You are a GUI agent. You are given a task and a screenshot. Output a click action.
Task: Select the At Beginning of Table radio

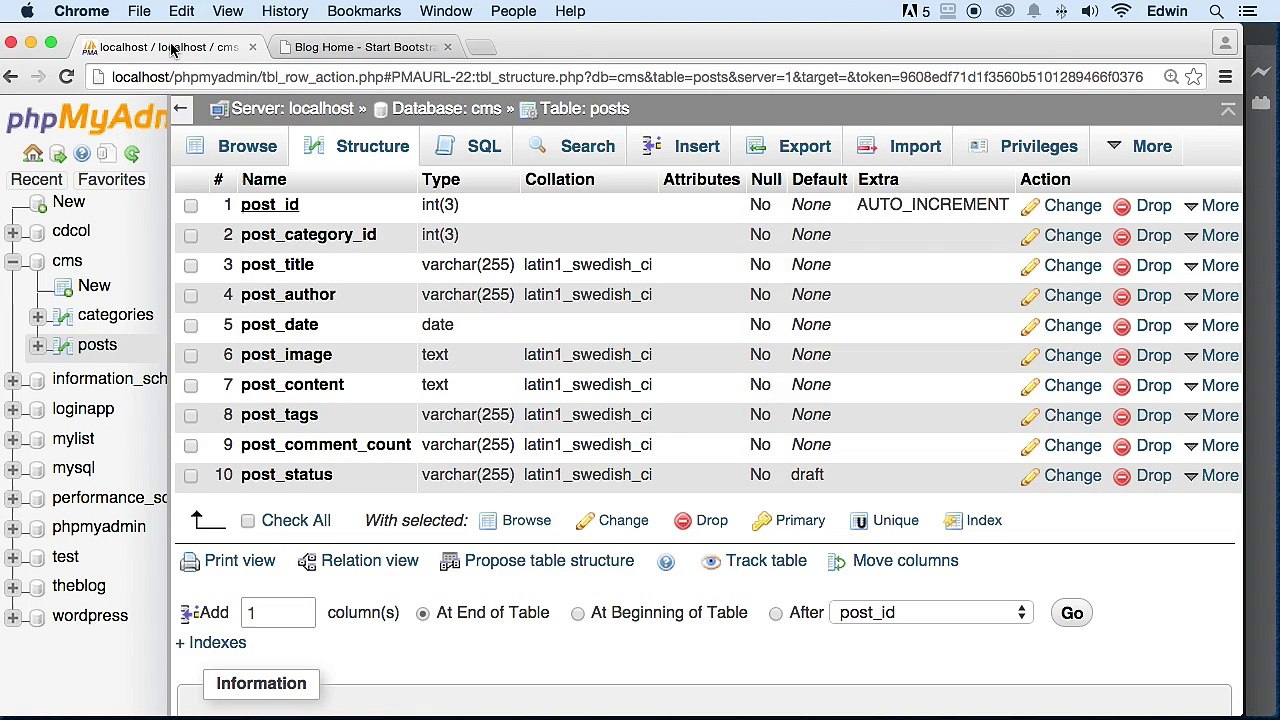578,614
